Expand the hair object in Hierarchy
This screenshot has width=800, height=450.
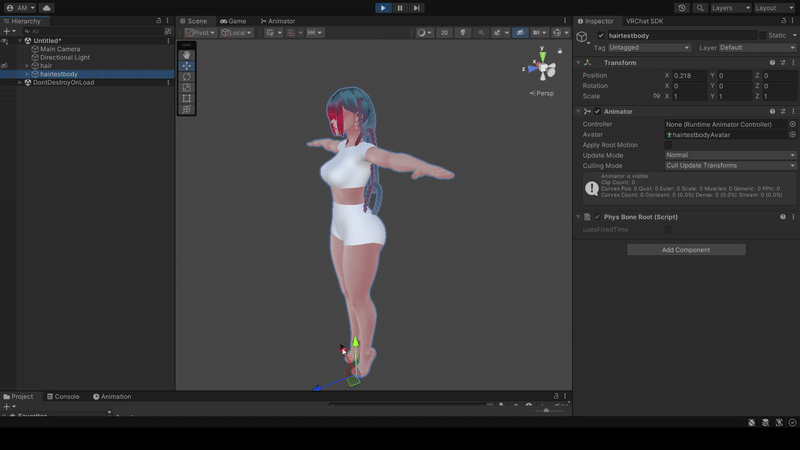(28, 66)
